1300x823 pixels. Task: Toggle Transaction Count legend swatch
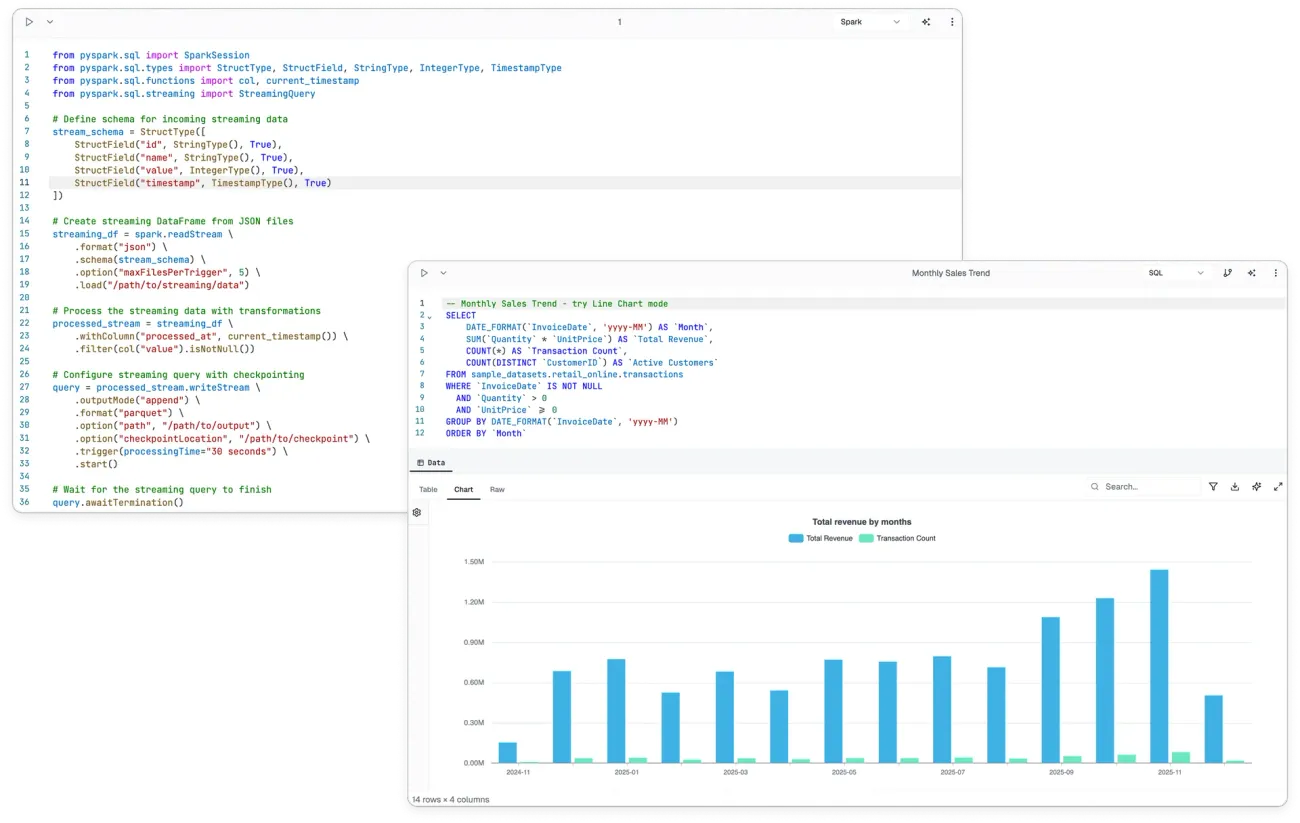866,538
